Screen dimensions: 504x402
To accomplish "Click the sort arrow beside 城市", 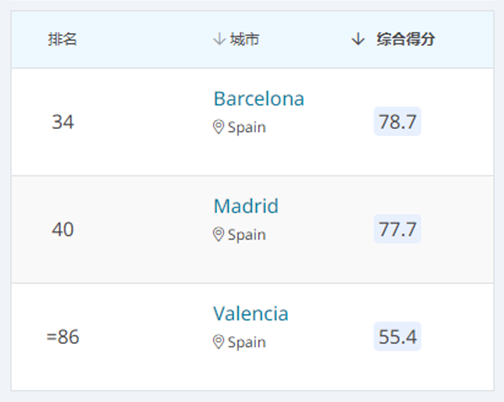I will [219, 39].
